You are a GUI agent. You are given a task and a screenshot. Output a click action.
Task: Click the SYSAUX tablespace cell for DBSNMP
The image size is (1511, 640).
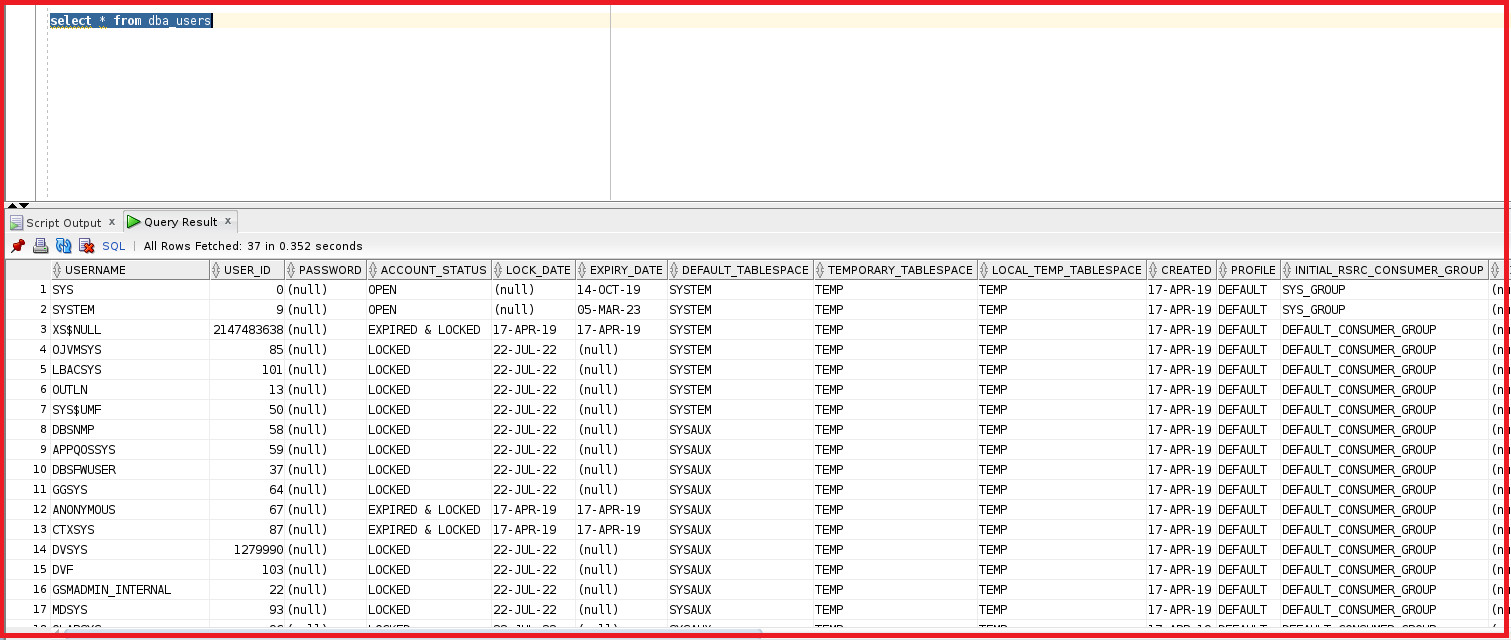tap(740, 430)
